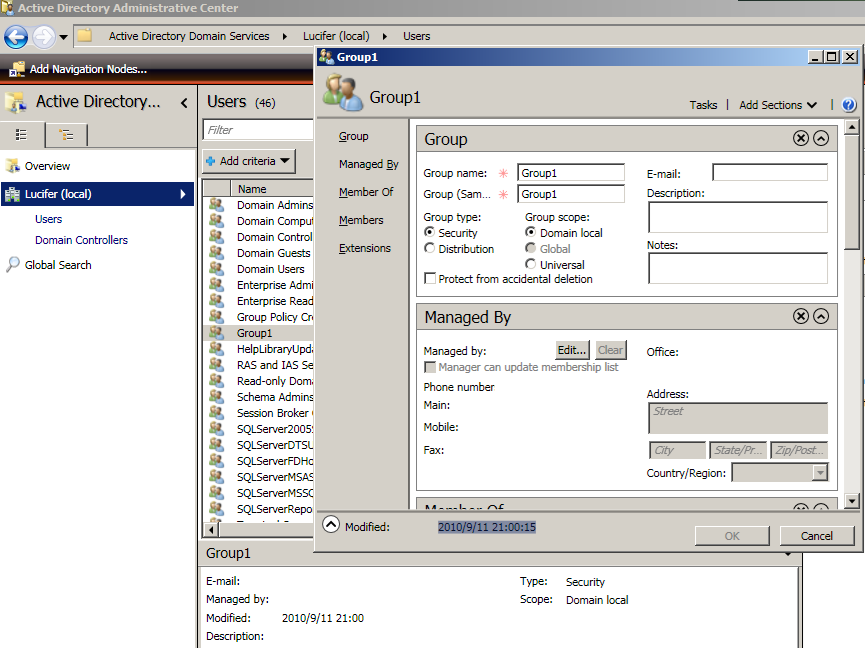Go back with the blue back arrow
This screenshot has height=648, width=865.
pos(15,37)
